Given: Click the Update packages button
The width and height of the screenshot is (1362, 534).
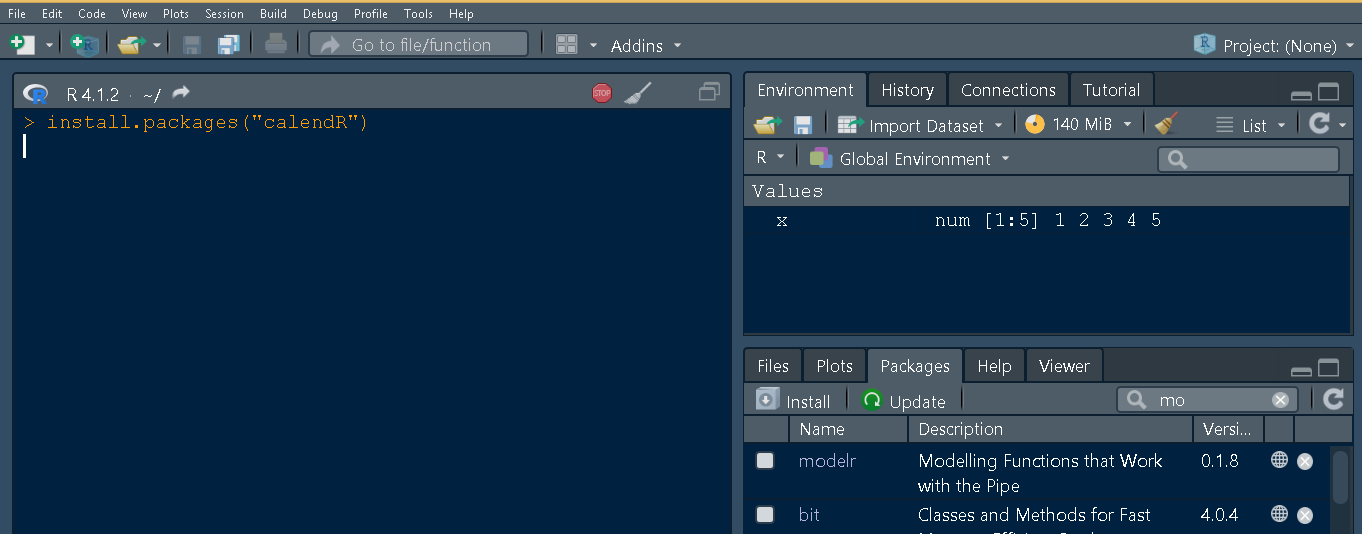Looking at the screenshot, I should point(904,401).
